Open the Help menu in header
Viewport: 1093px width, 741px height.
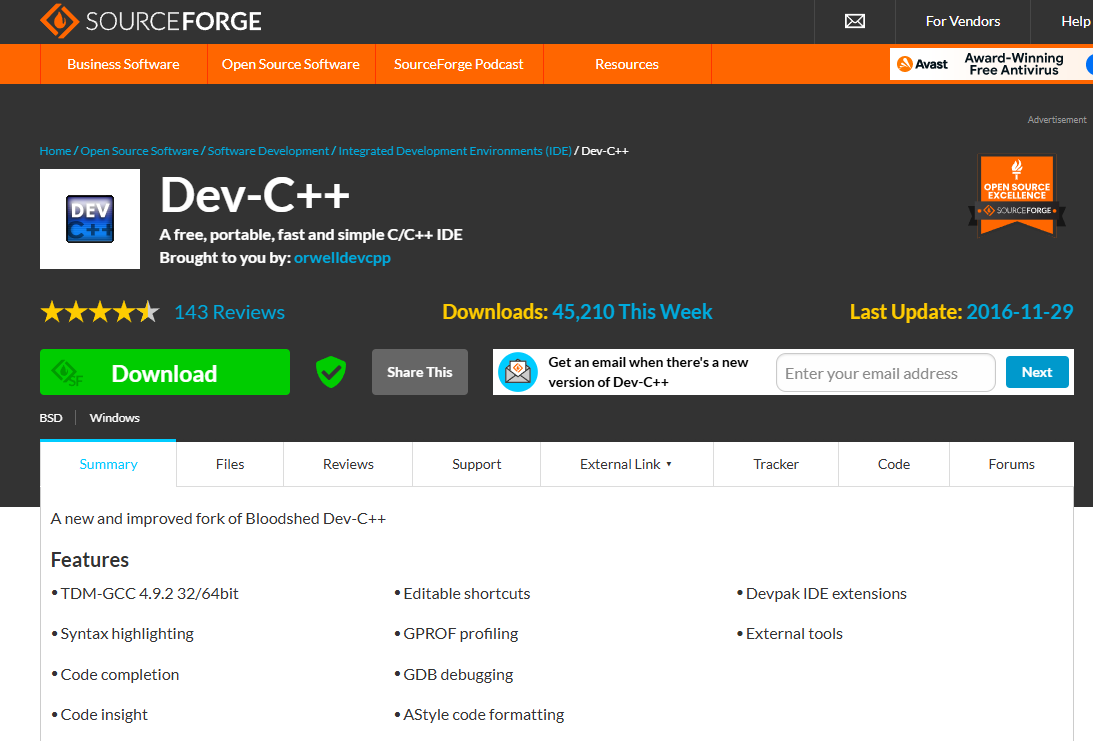tap(1075, 22)
